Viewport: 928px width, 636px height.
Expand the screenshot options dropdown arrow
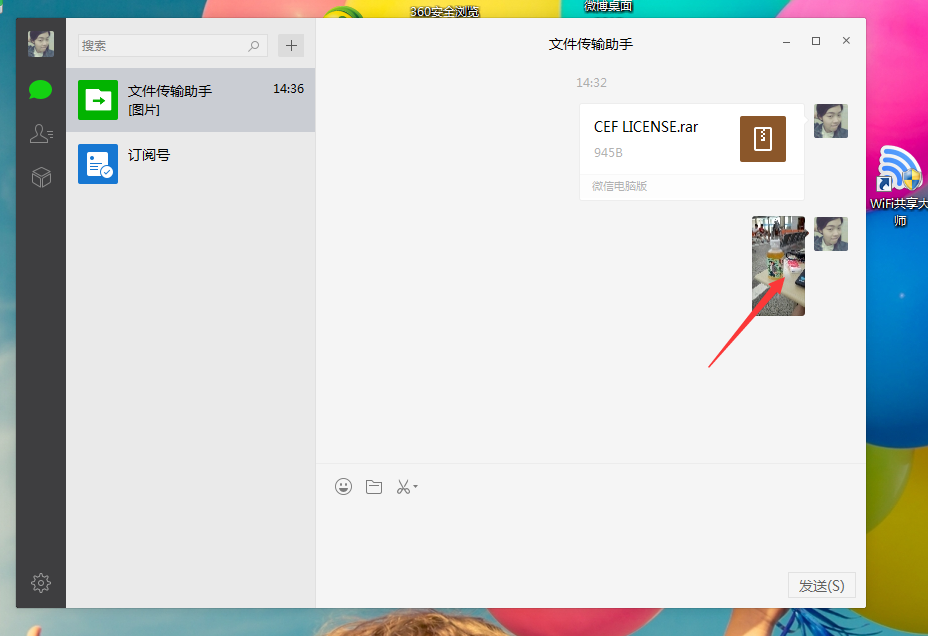(x=415, y=486)
